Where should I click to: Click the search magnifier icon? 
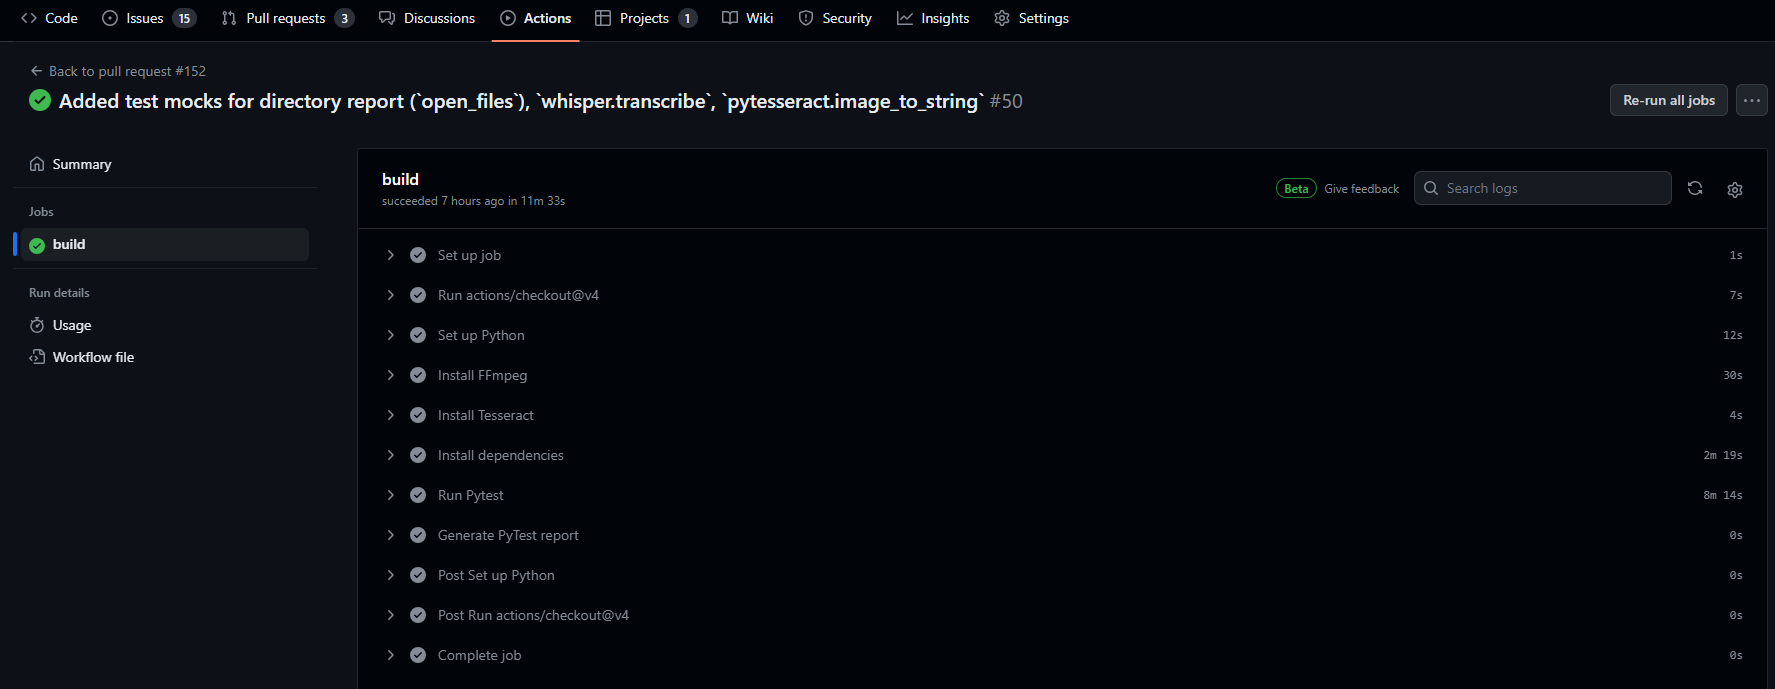coord(1431,188)
